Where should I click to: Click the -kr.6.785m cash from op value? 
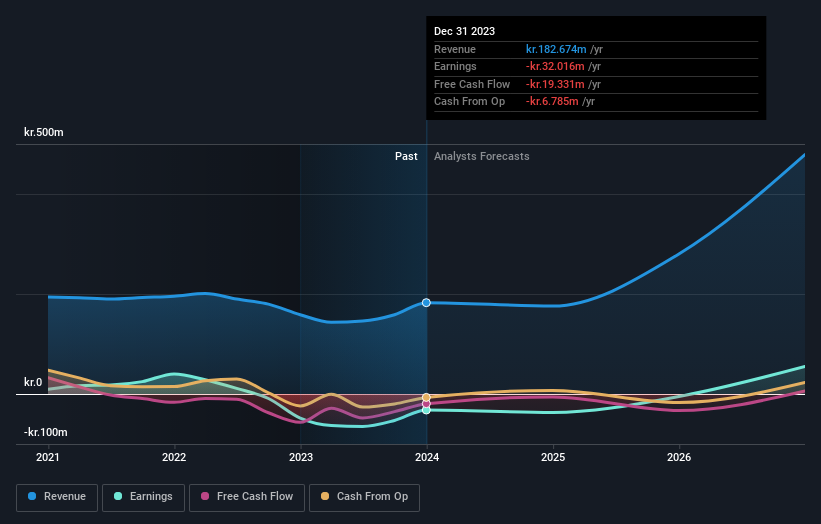tap(552, 102)
